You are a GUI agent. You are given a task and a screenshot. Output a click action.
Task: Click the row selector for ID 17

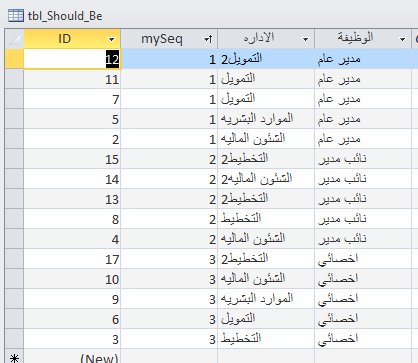14,259
